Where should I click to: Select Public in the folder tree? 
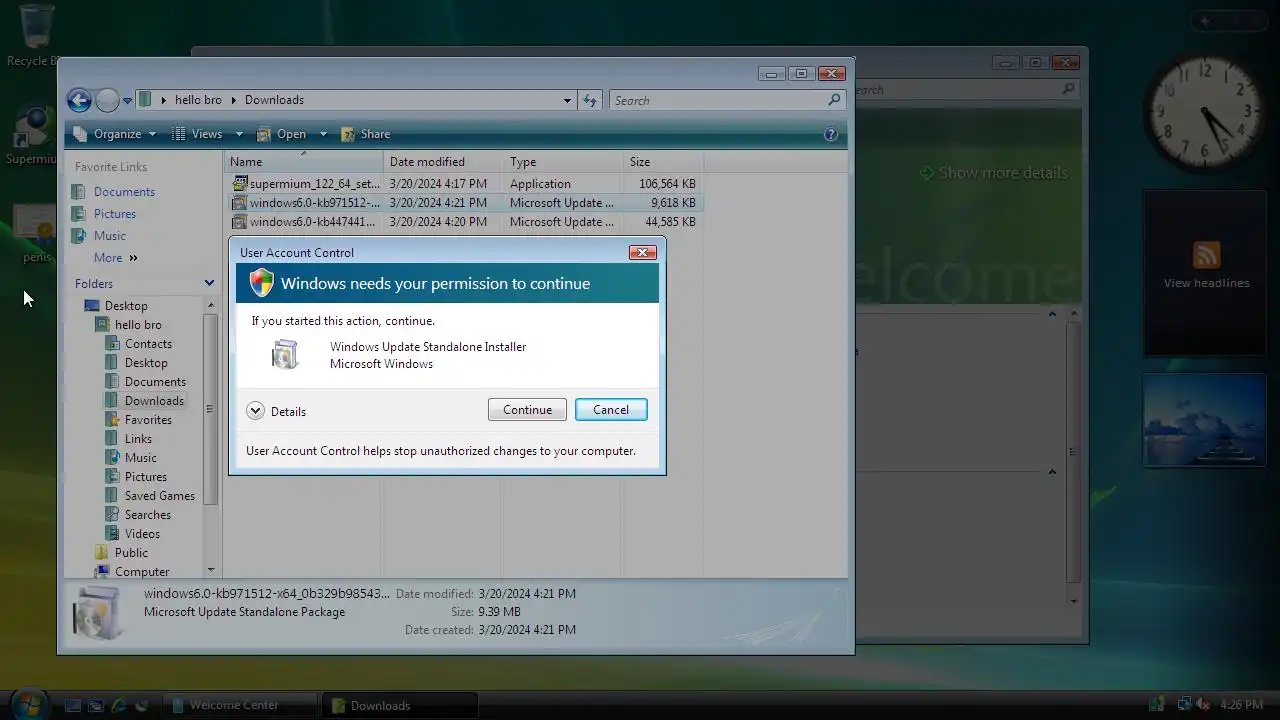pos(131,553)
